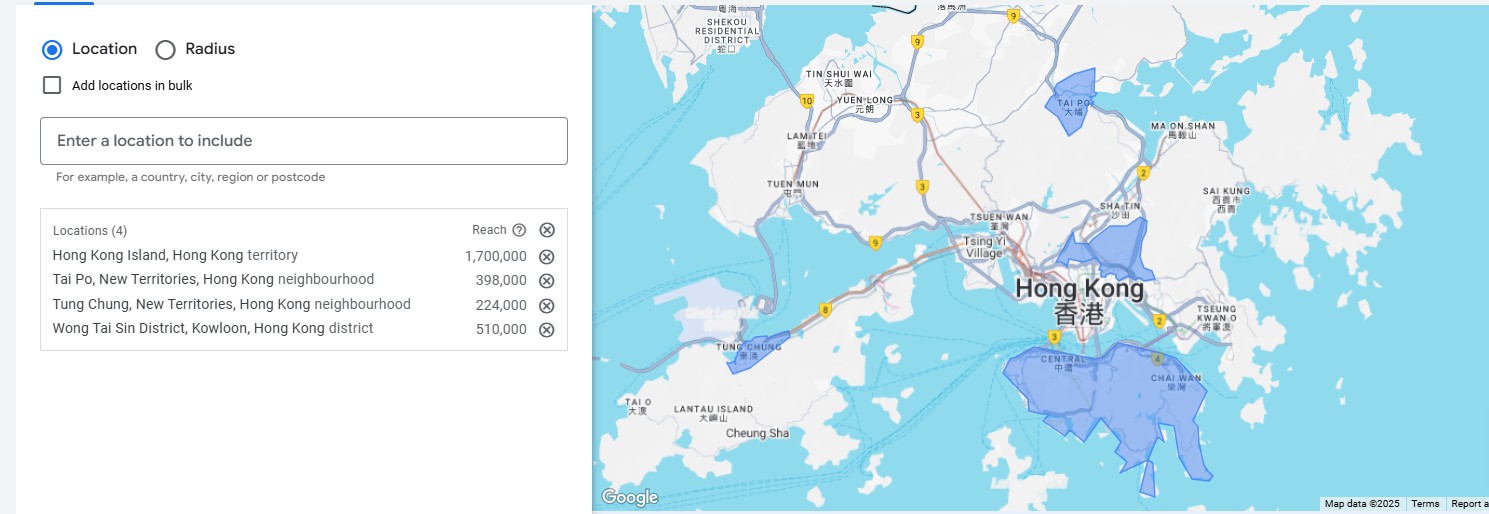This screenshot has width=1489, height=514.
Task: Open the Reach help question-mark icon
Action: [519, 230]
